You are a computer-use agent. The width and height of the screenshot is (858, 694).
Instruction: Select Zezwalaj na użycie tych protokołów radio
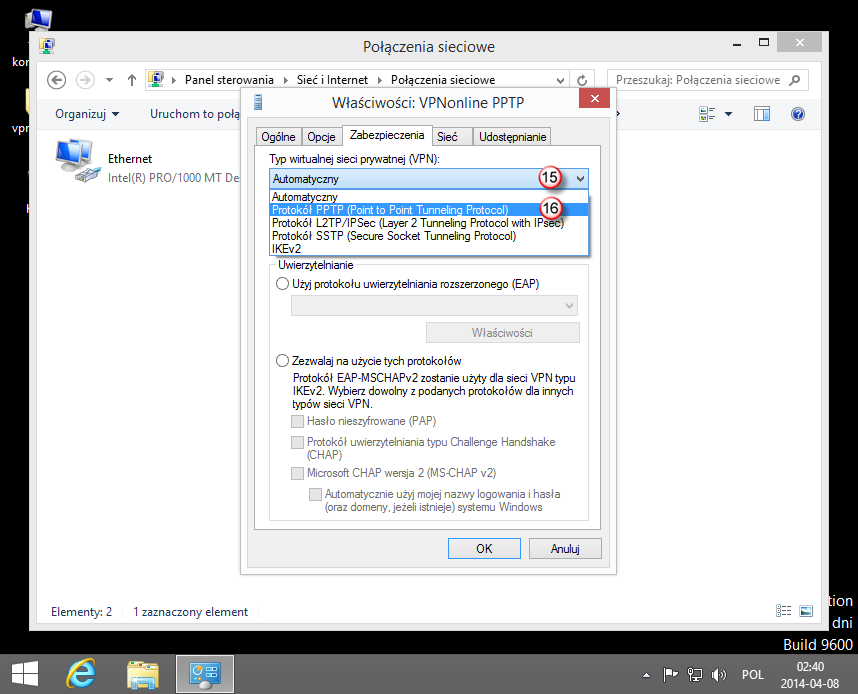pos(282,361)
